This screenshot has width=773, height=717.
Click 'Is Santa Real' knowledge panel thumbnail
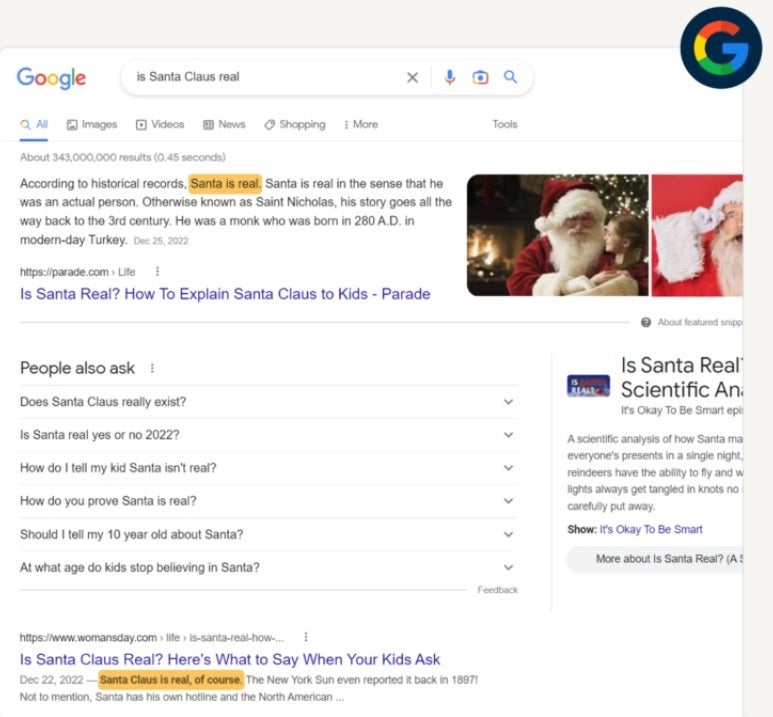(x=588, y=386)
